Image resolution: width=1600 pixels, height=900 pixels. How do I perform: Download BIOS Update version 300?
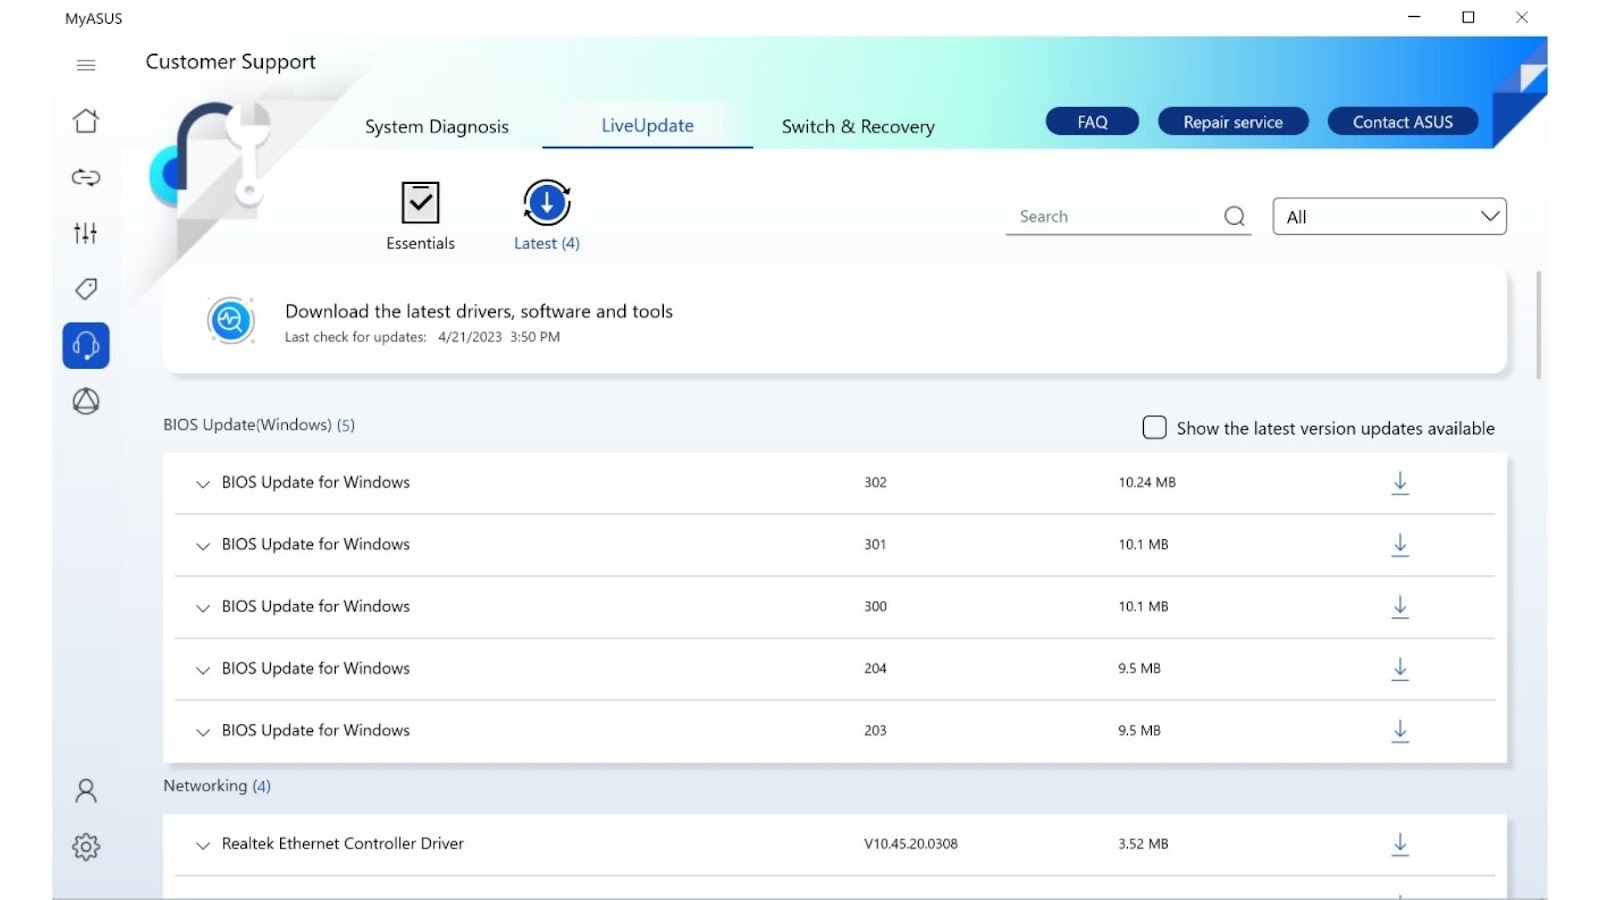(x=1400, y=607)
